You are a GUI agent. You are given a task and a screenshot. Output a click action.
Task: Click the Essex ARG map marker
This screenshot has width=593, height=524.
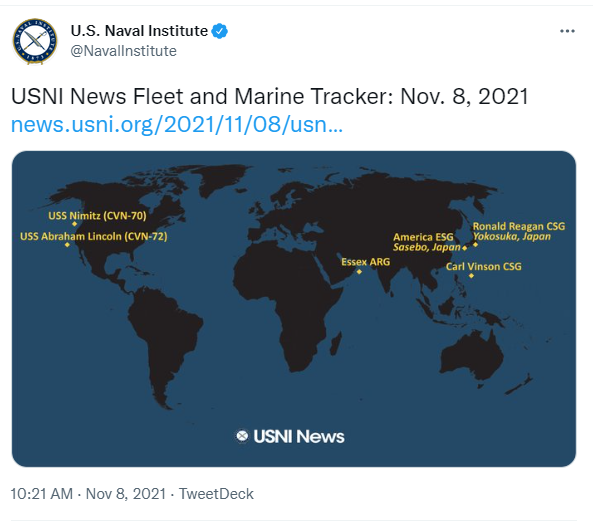pos(359,271)
